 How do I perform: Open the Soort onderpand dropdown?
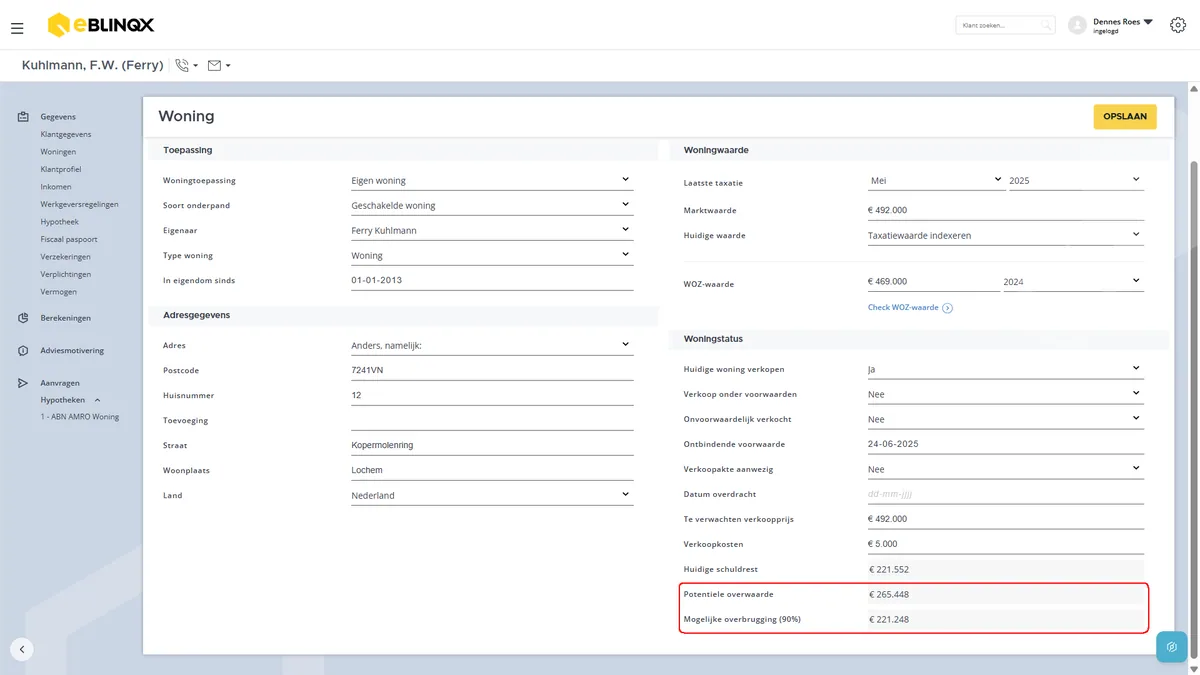[492, 206]
